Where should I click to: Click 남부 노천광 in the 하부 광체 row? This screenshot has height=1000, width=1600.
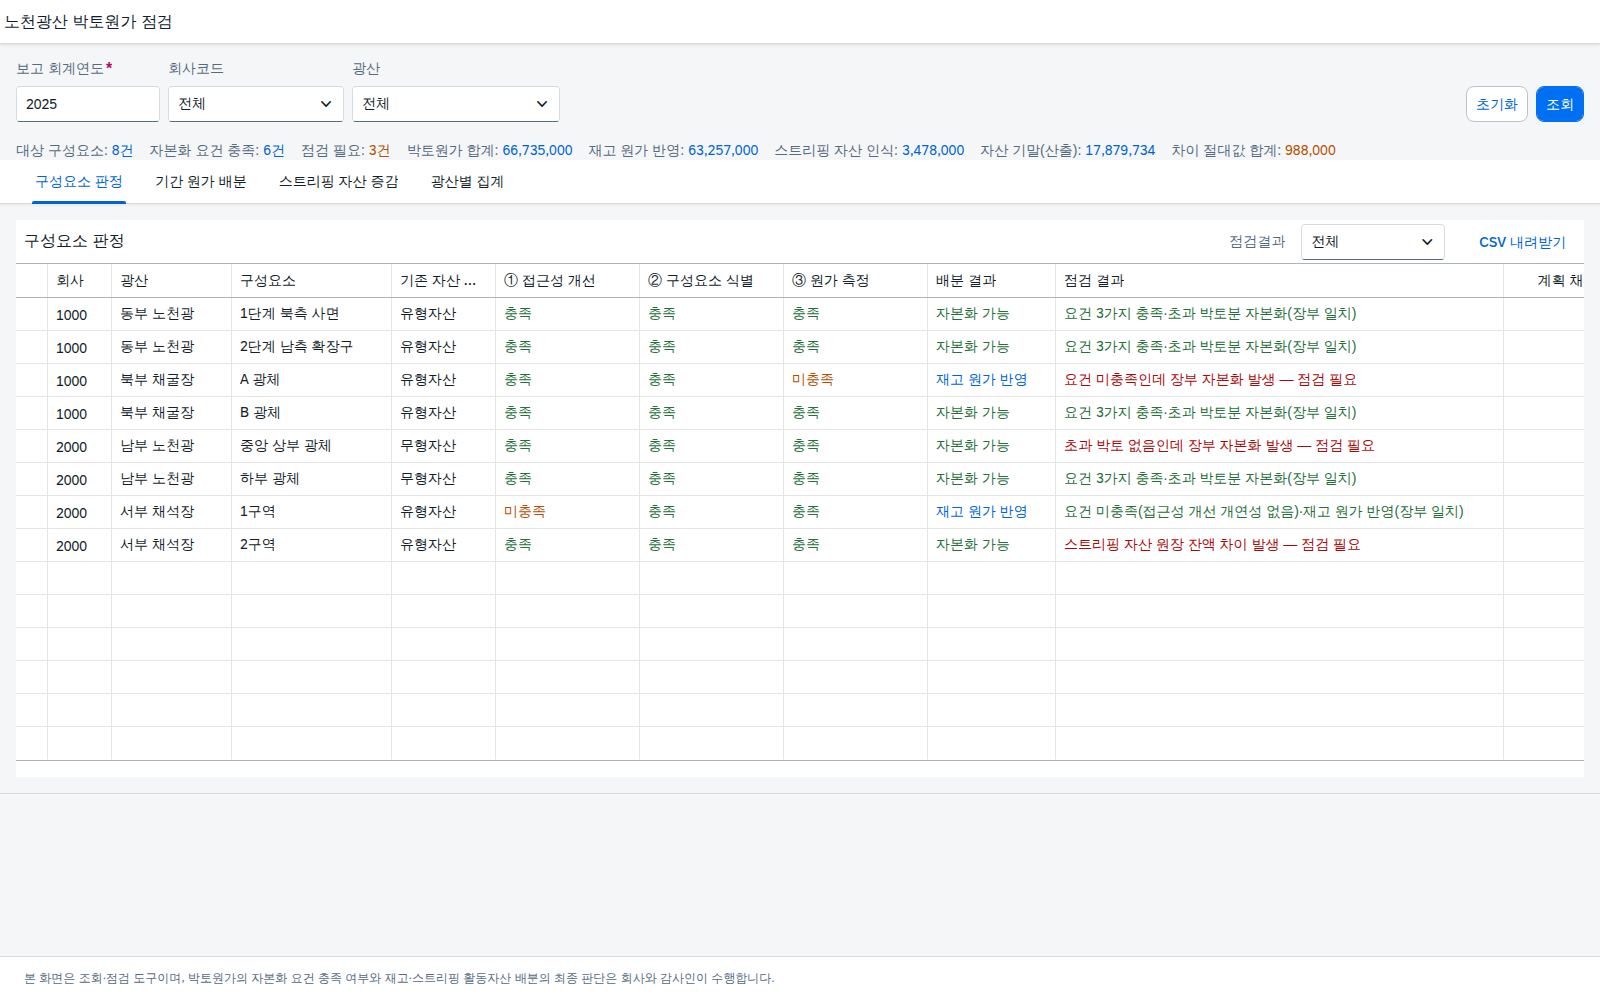pyautogui.click(x=157, y=479)
